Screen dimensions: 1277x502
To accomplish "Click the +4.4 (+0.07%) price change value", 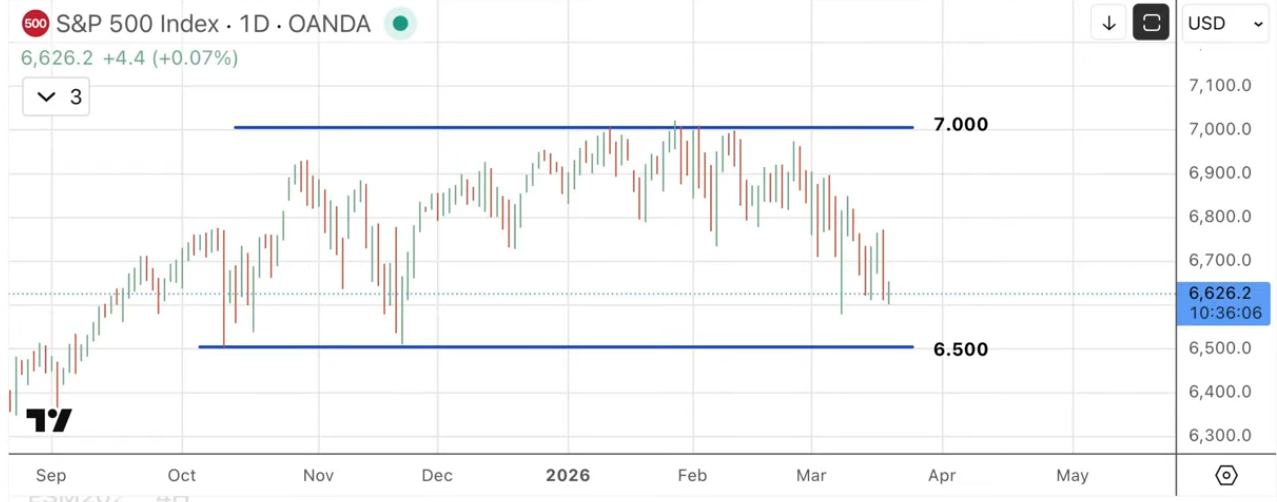I will pos(170,58).
